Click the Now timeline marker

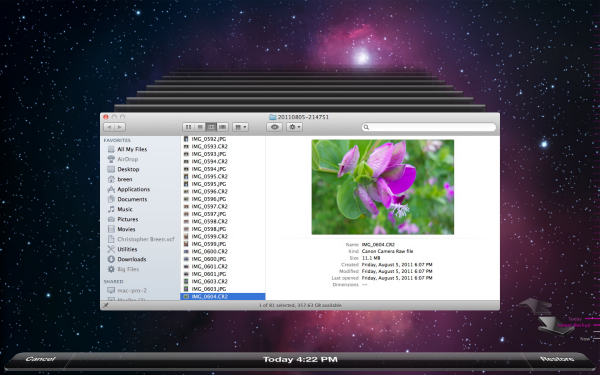click(585, 339)
